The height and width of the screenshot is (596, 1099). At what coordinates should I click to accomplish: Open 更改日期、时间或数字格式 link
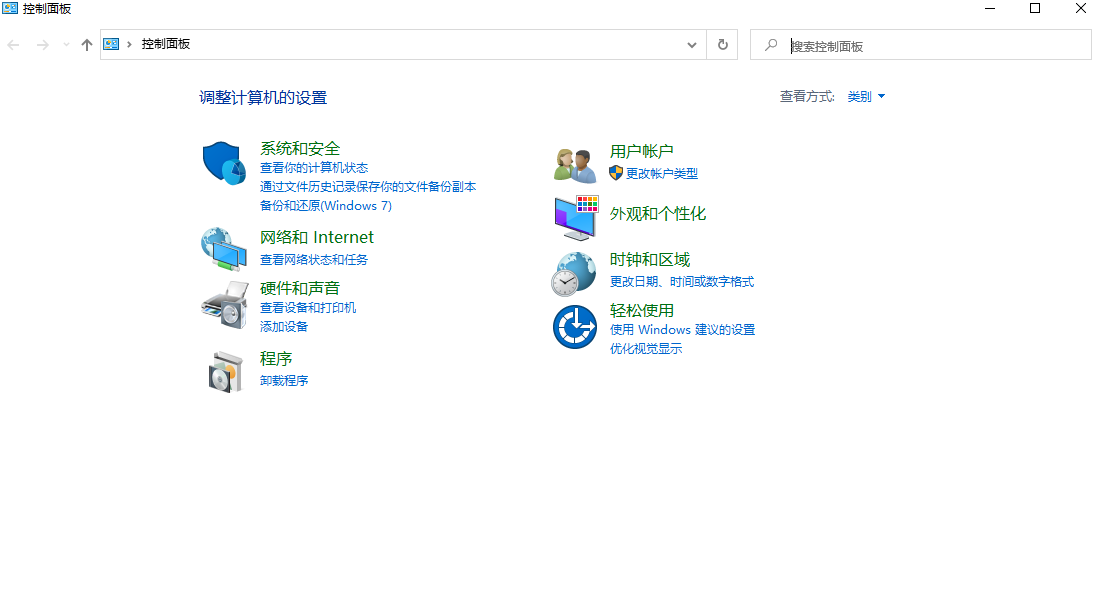(683, 281)
